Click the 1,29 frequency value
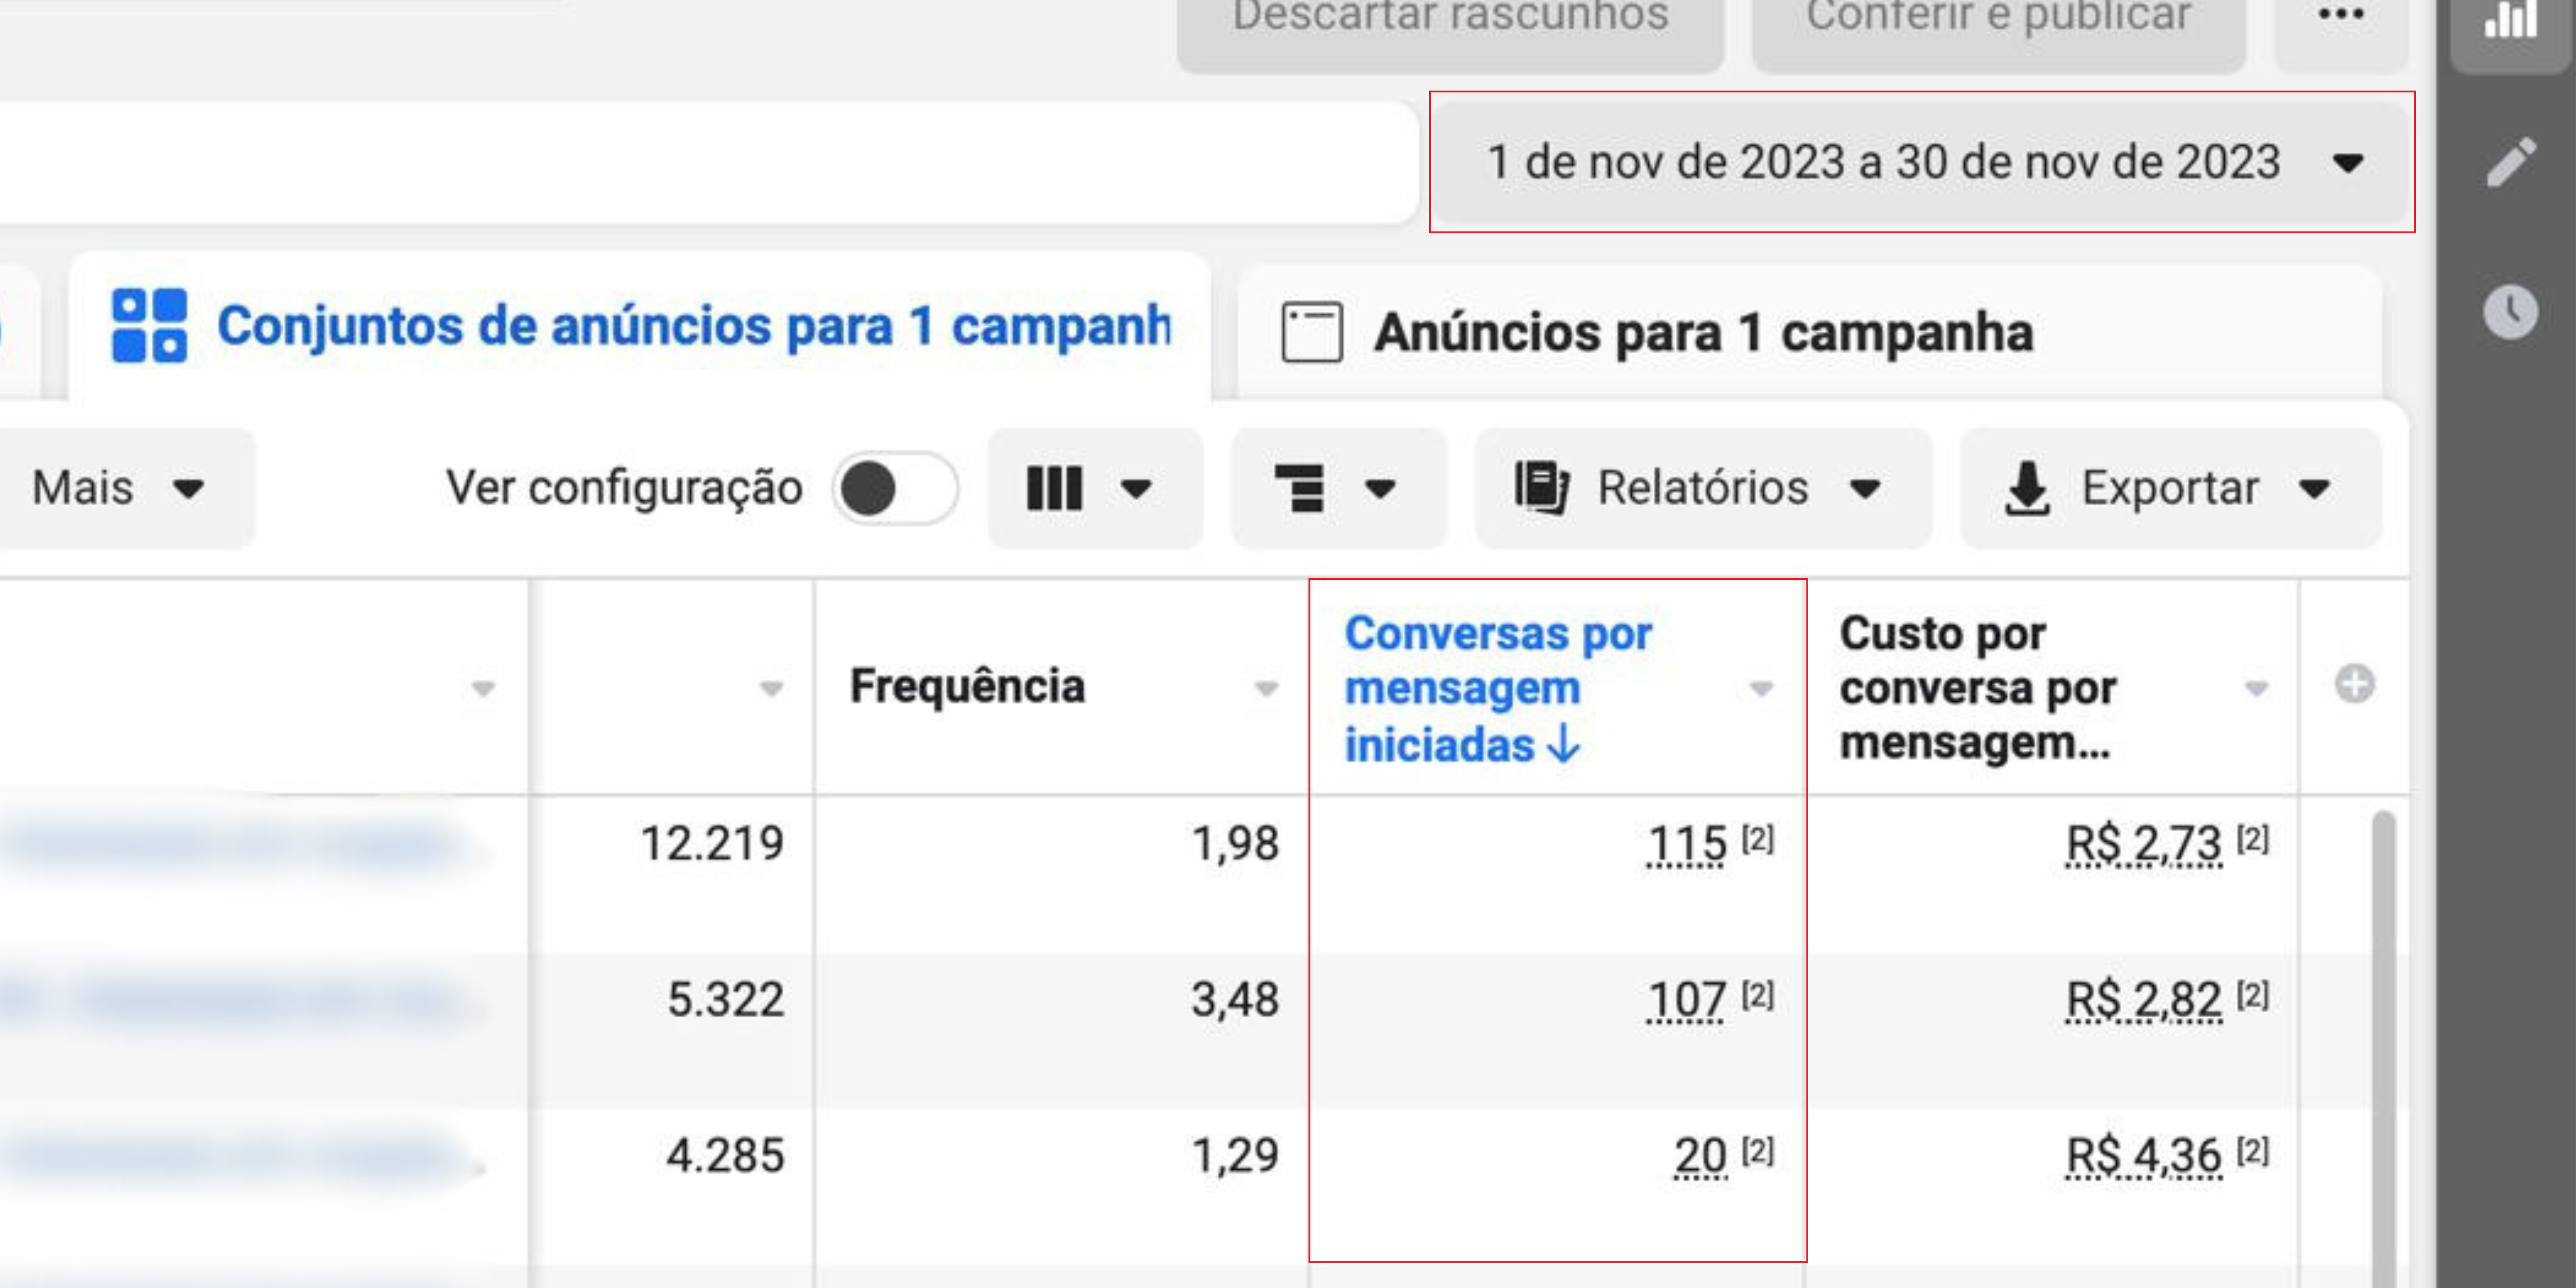The height and width of the screenshot is (1288, 2576). click(1235, 1156)
